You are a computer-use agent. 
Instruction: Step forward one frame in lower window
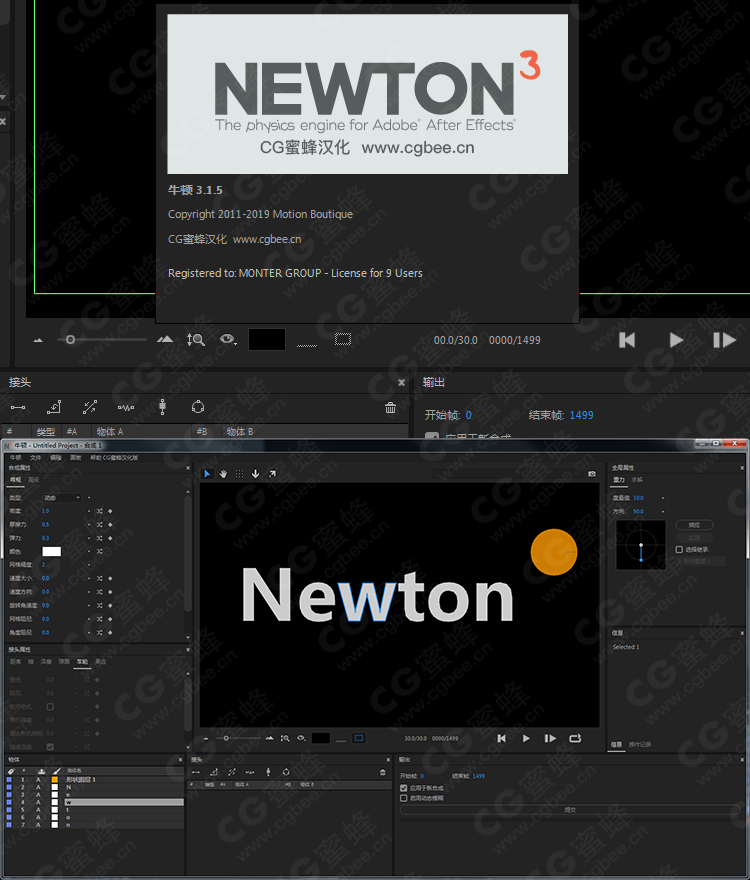550,738
